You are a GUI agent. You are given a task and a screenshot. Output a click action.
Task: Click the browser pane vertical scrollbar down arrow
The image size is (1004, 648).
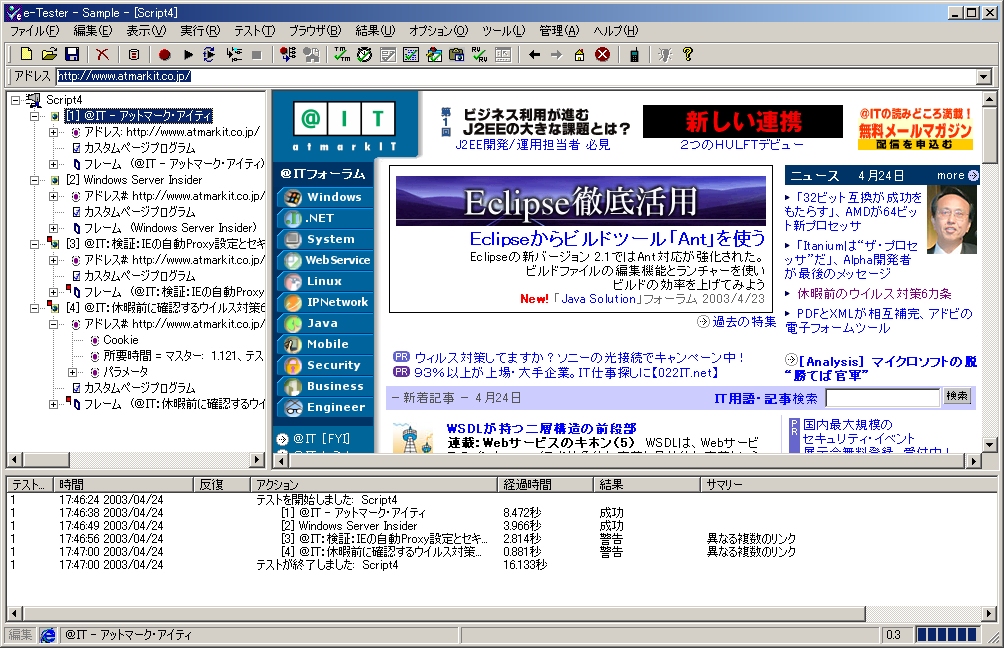(989, 444)
